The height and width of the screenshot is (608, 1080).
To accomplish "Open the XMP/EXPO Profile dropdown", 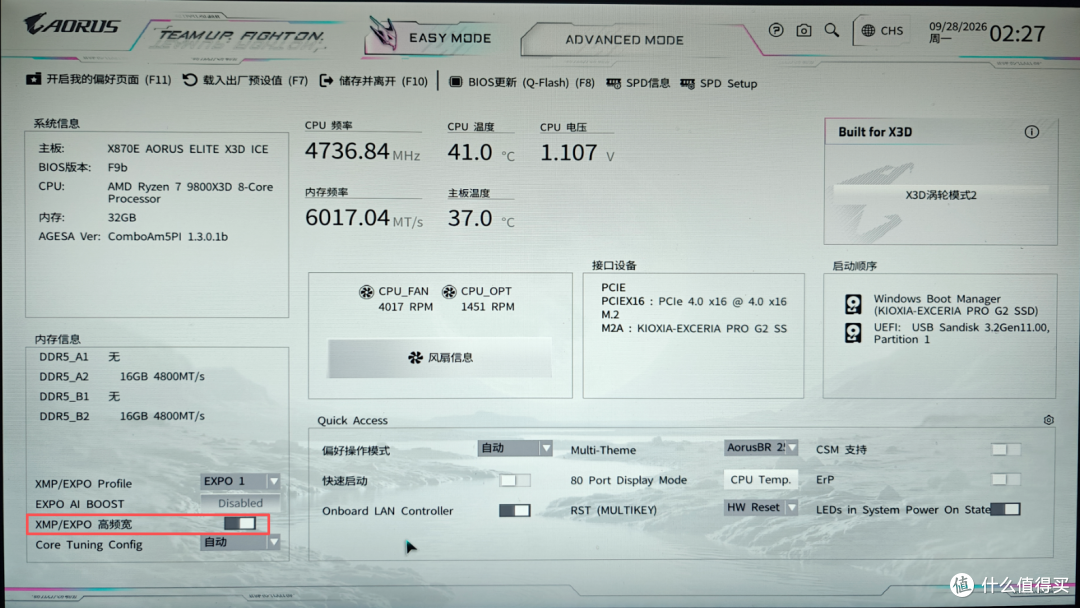I will coord(240,481).
